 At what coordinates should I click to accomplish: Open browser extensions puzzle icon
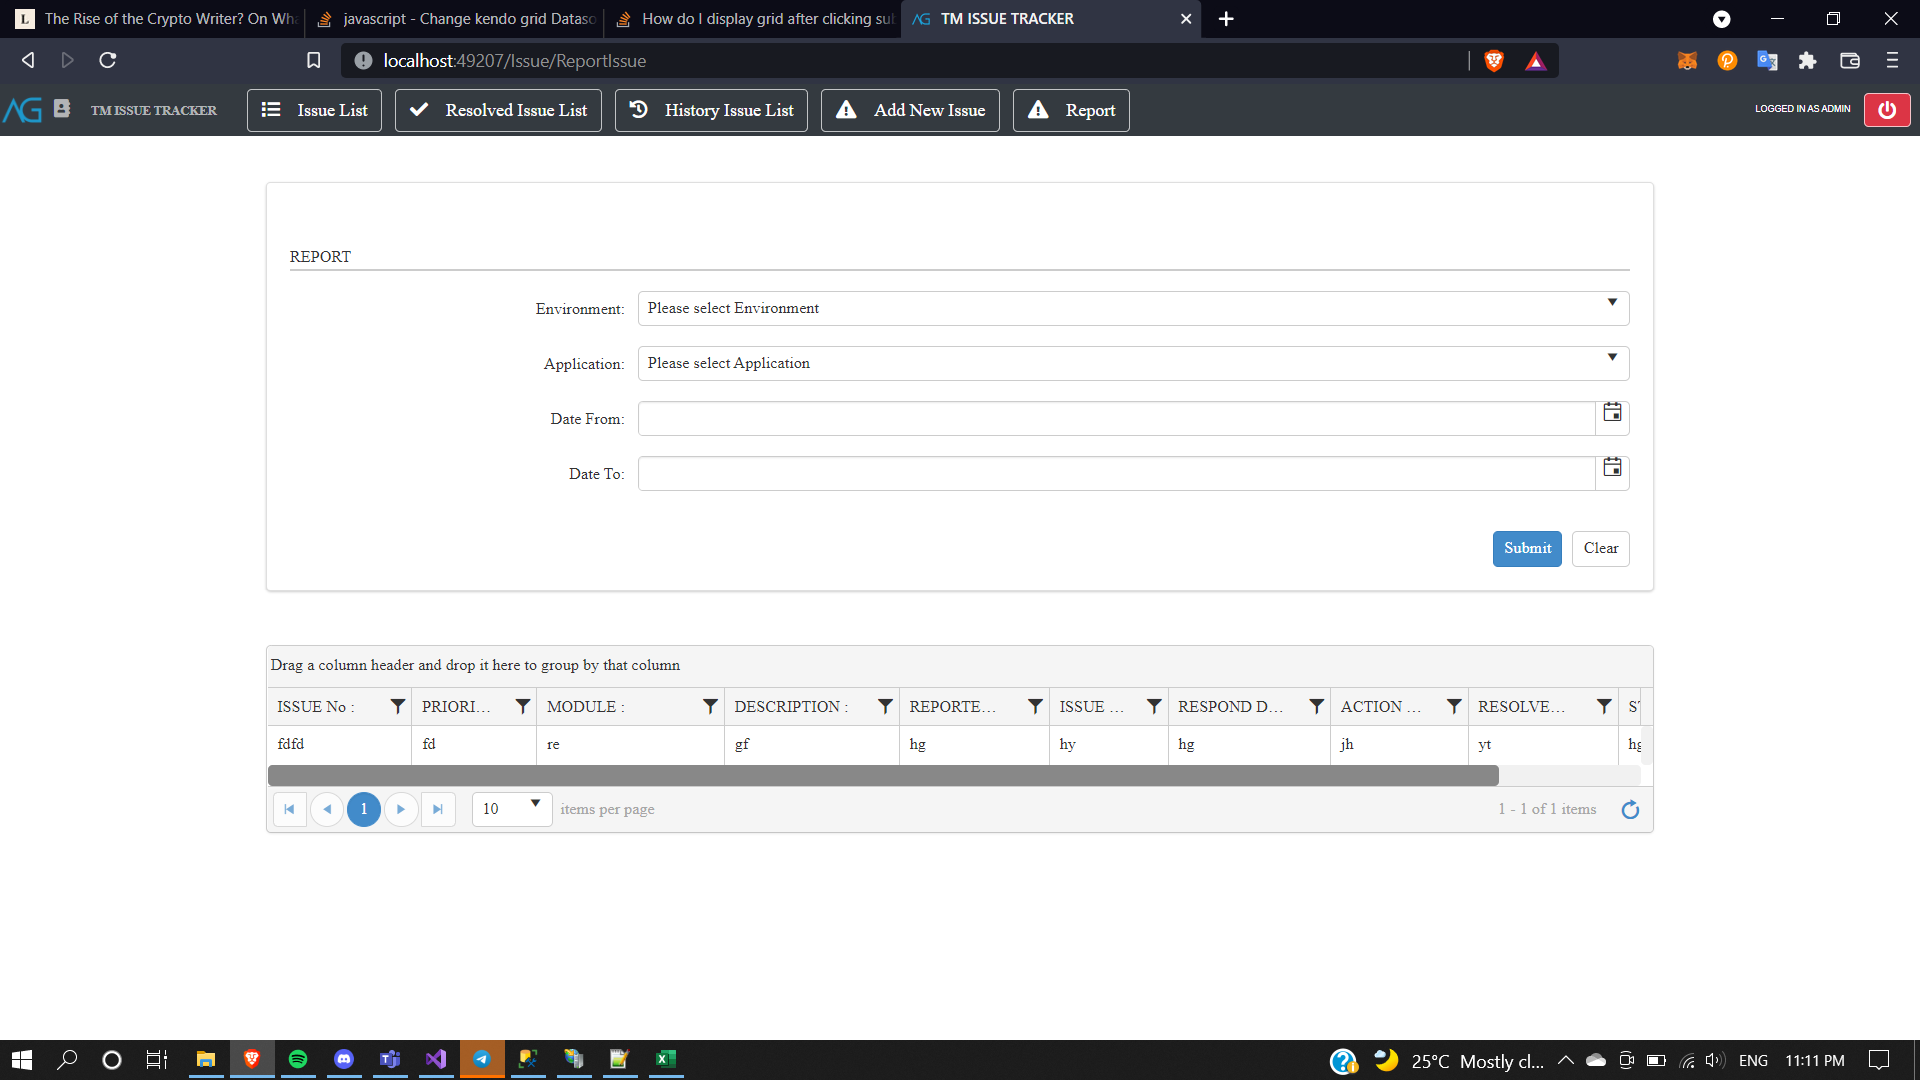1807,61
